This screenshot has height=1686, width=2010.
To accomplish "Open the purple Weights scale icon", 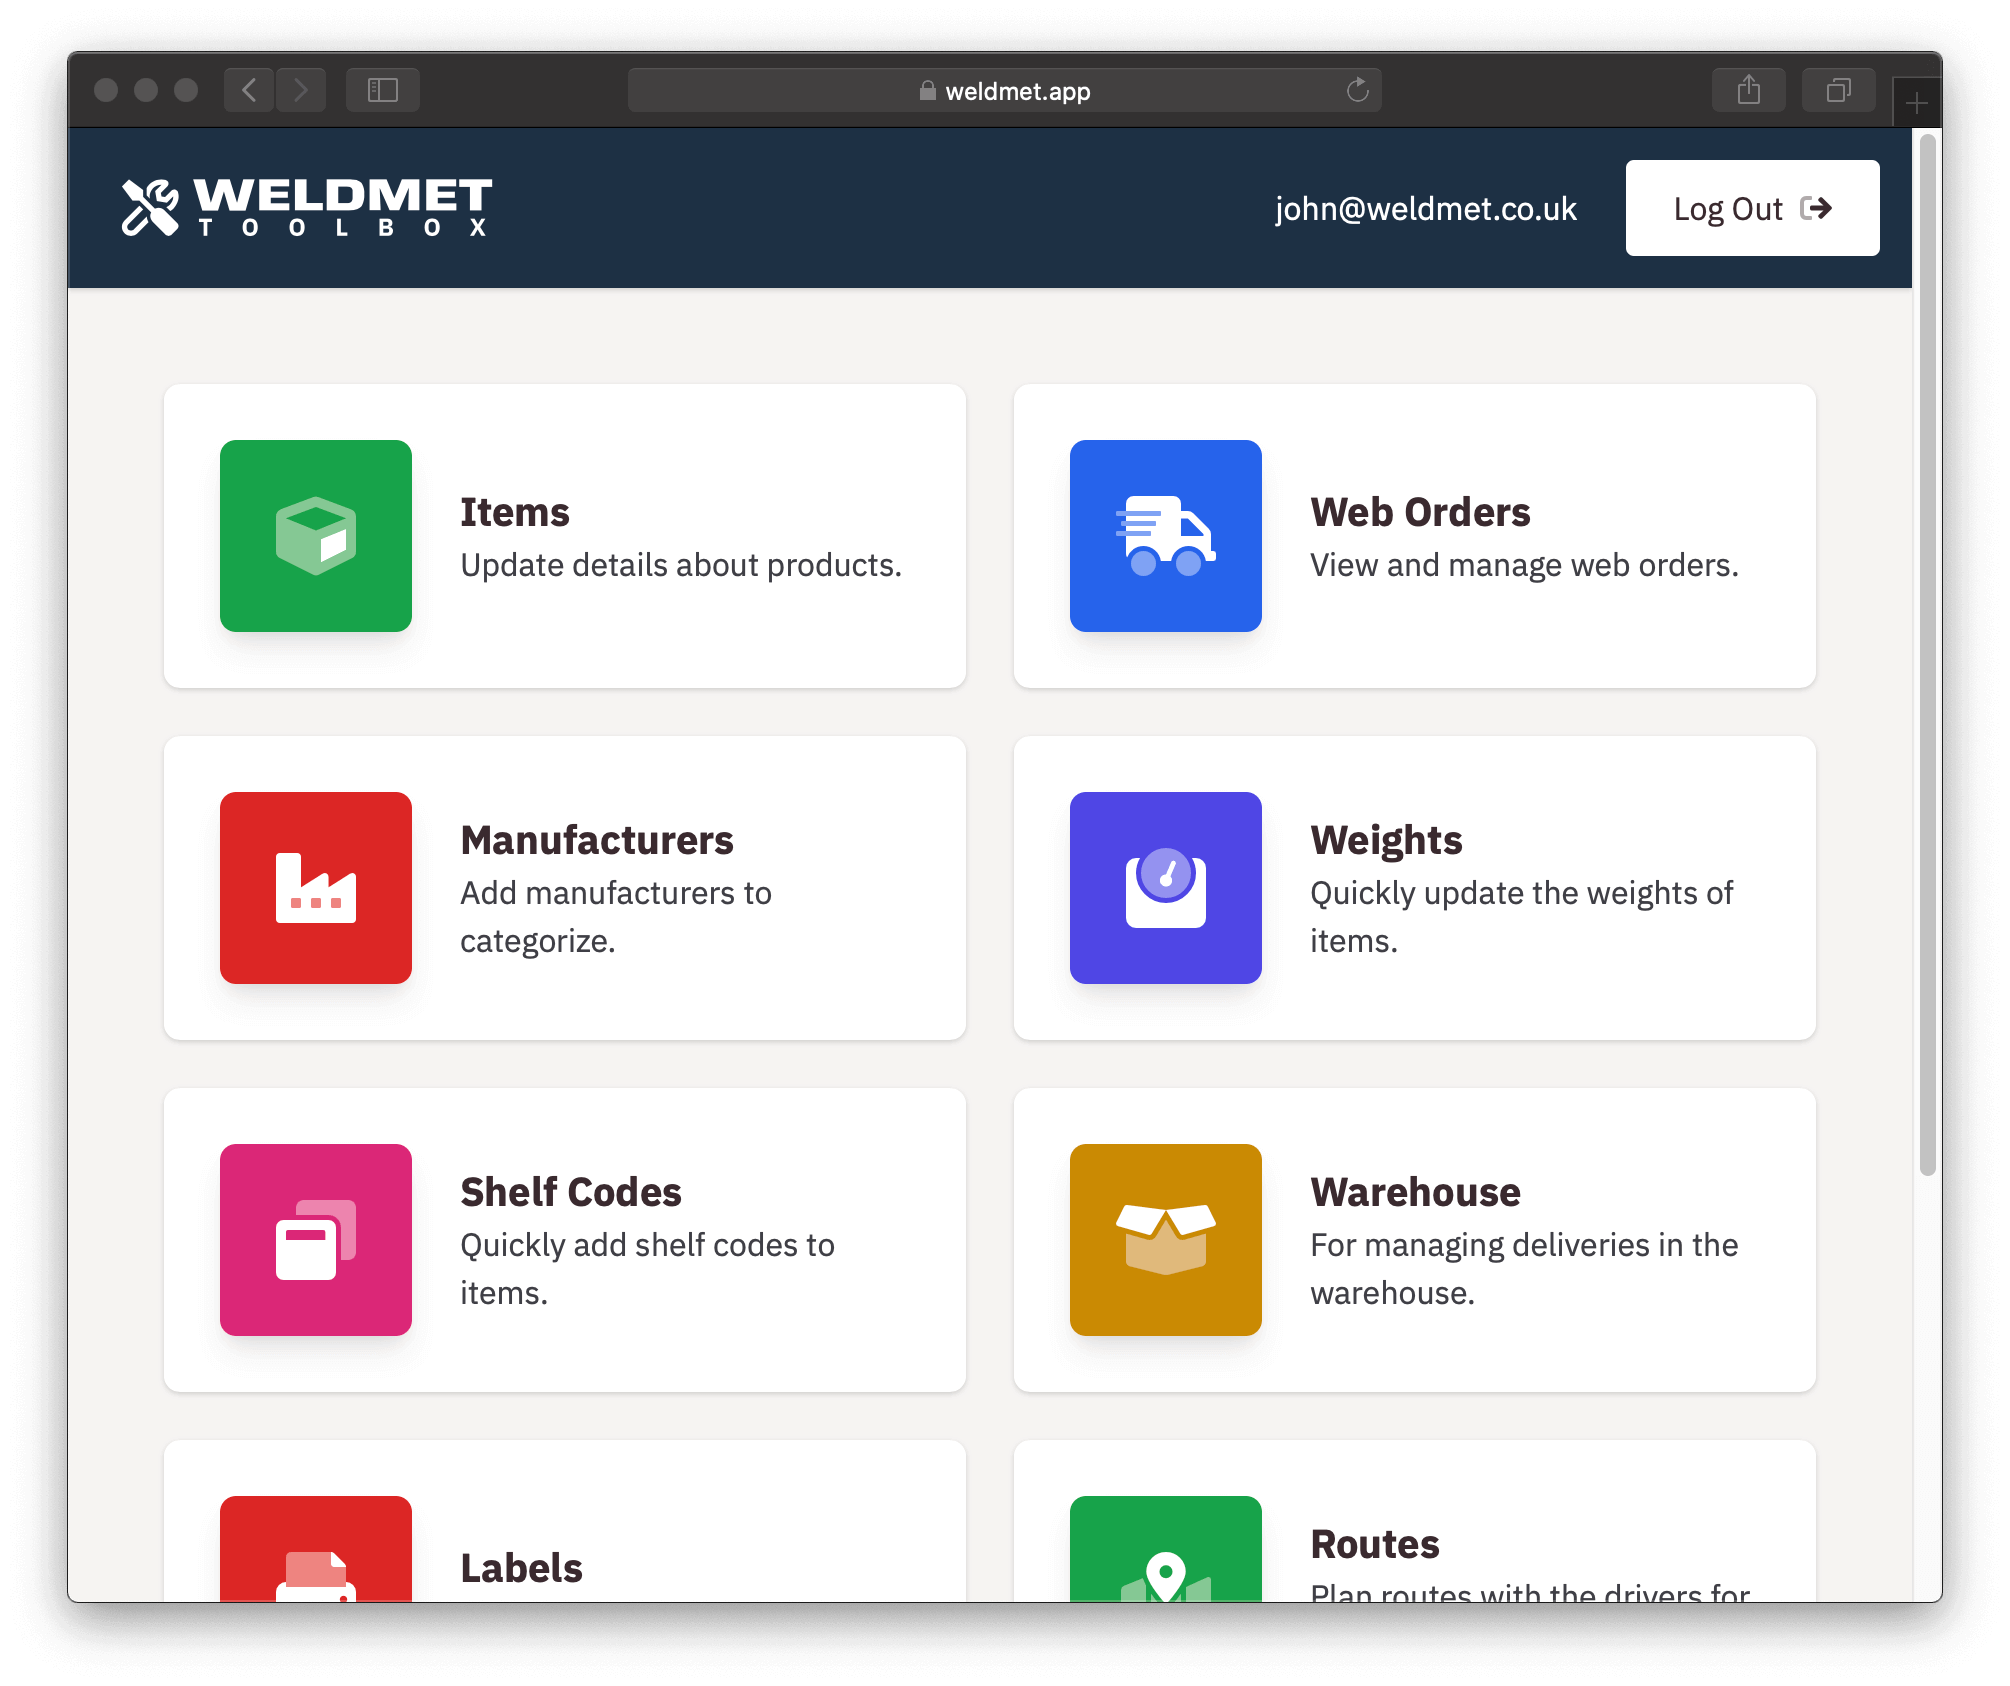I will coord(1166,888).
